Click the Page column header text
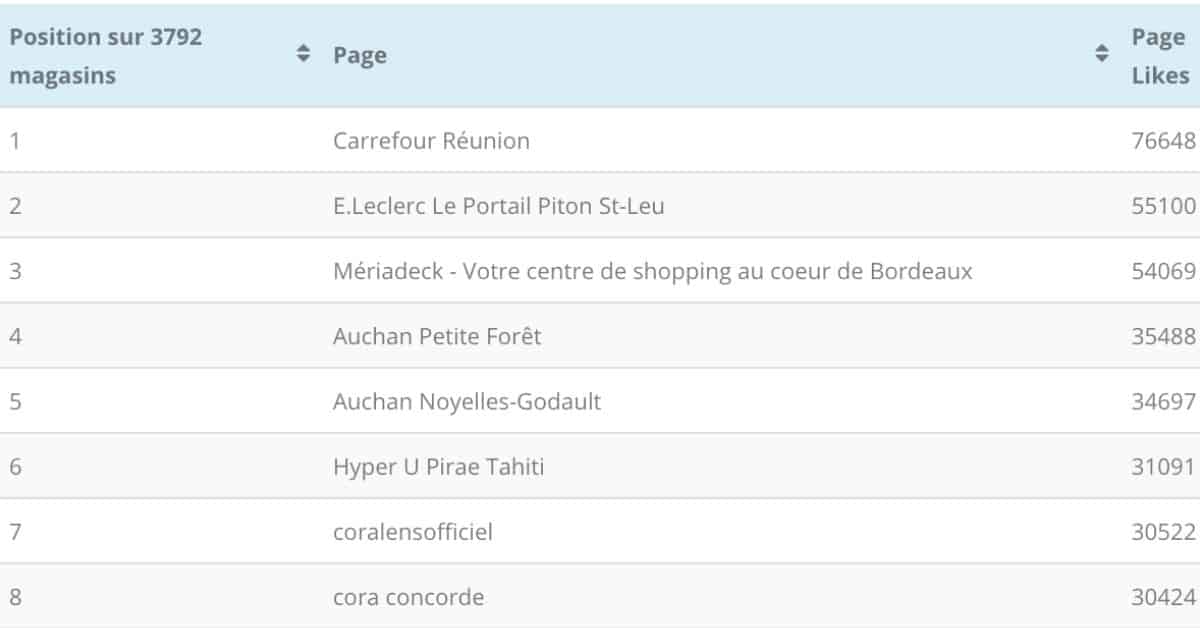Viewport: 1200px width, 628px height. [360, 56]
